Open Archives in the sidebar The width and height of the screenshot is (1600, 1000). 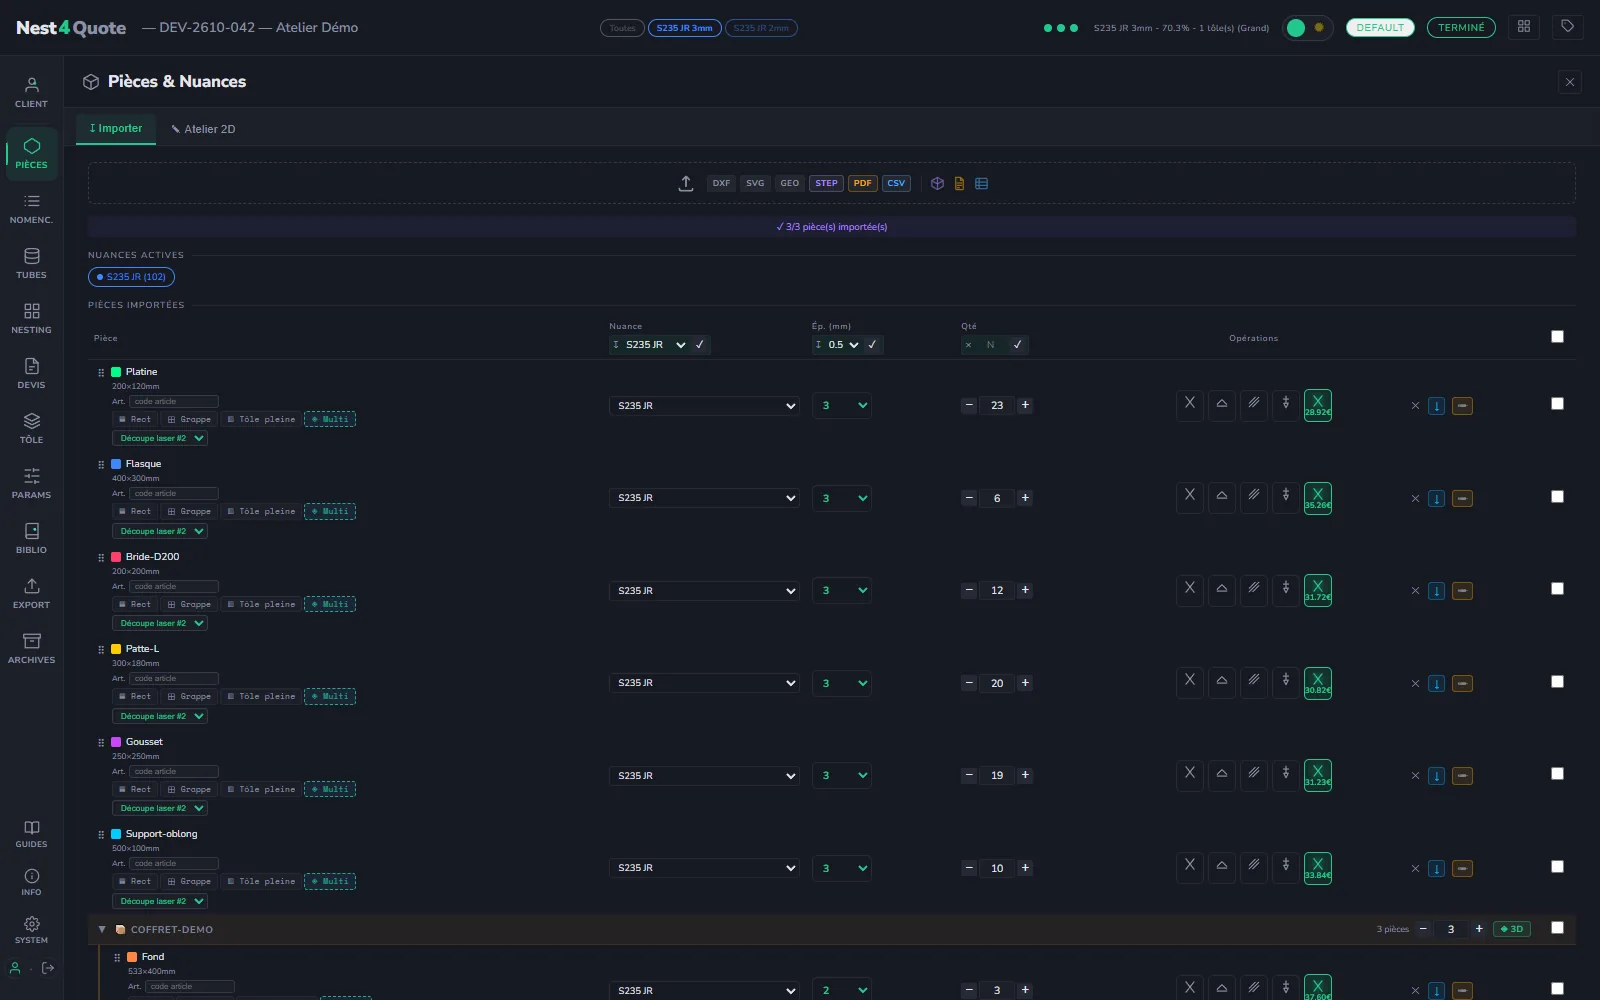[x=31, y=649]
